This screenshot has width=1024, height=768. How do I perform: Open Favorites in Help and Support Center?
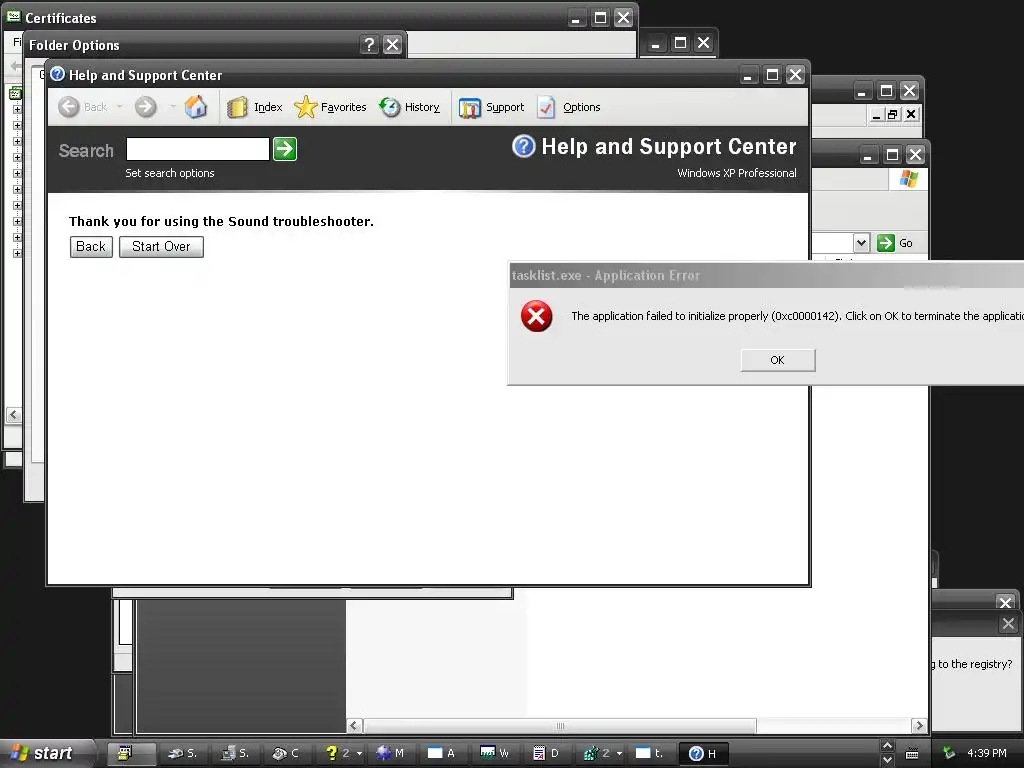(x=330, y=107)
